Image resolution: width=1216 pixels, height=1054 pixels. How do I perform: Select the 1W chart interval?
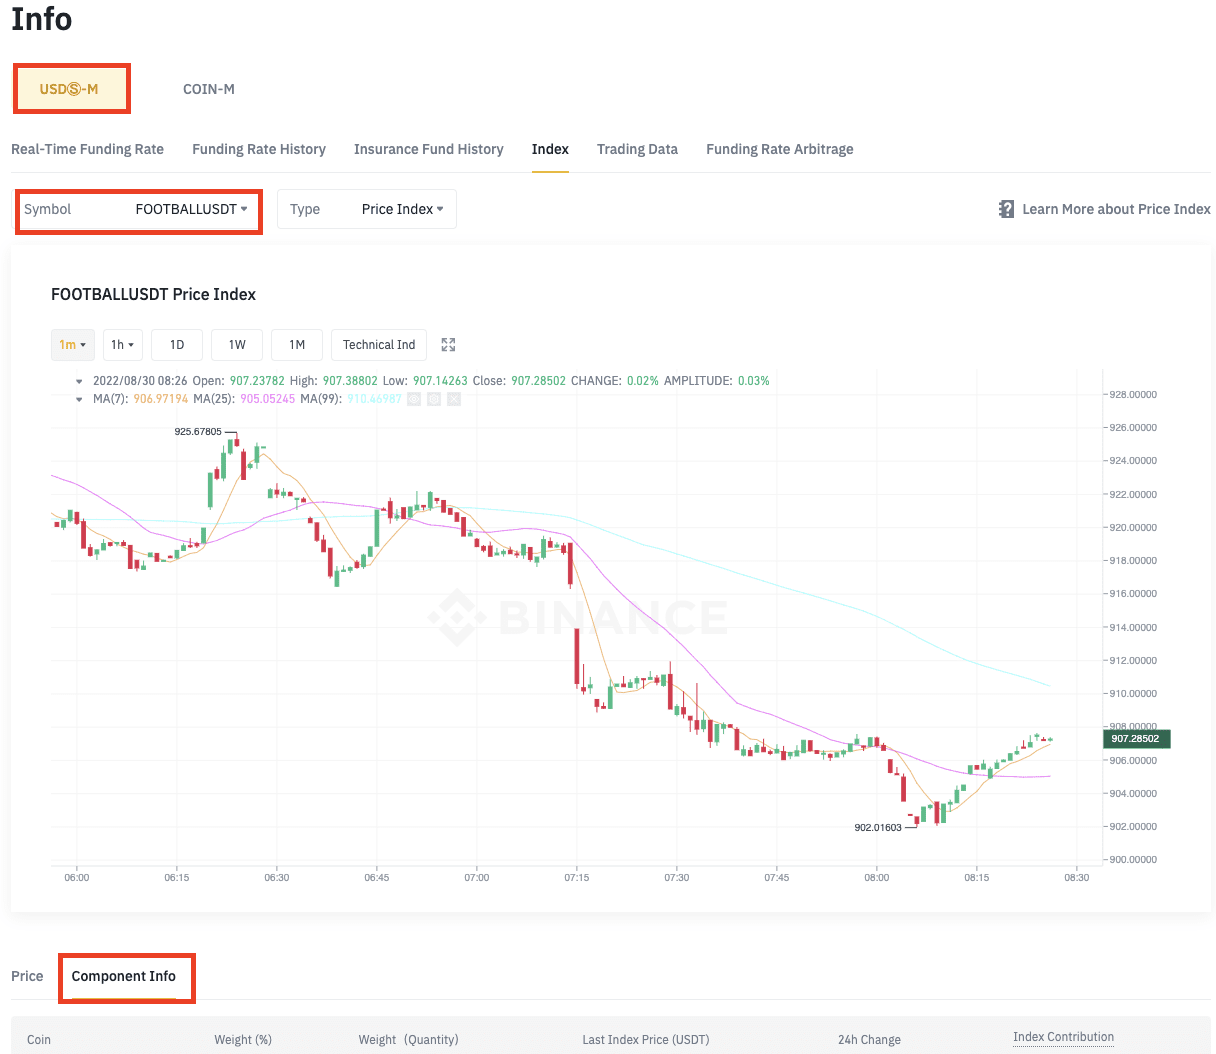237,345
